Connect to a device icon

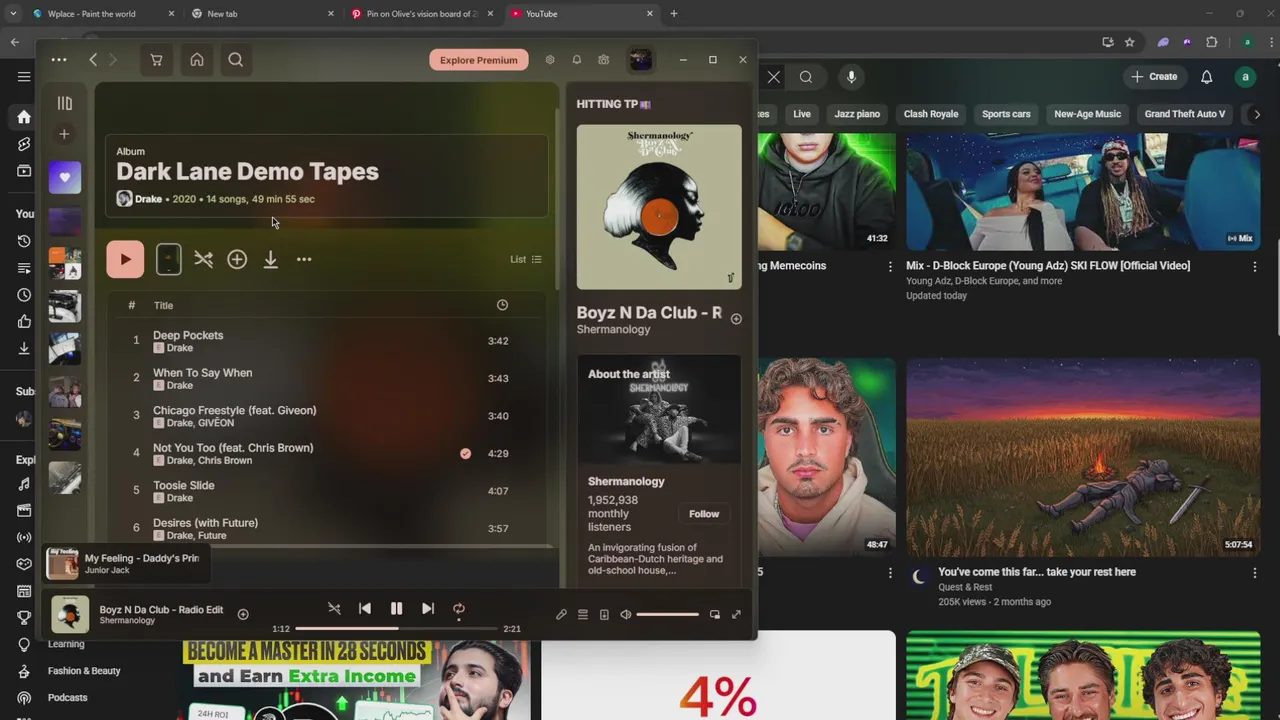click(604, 615)
